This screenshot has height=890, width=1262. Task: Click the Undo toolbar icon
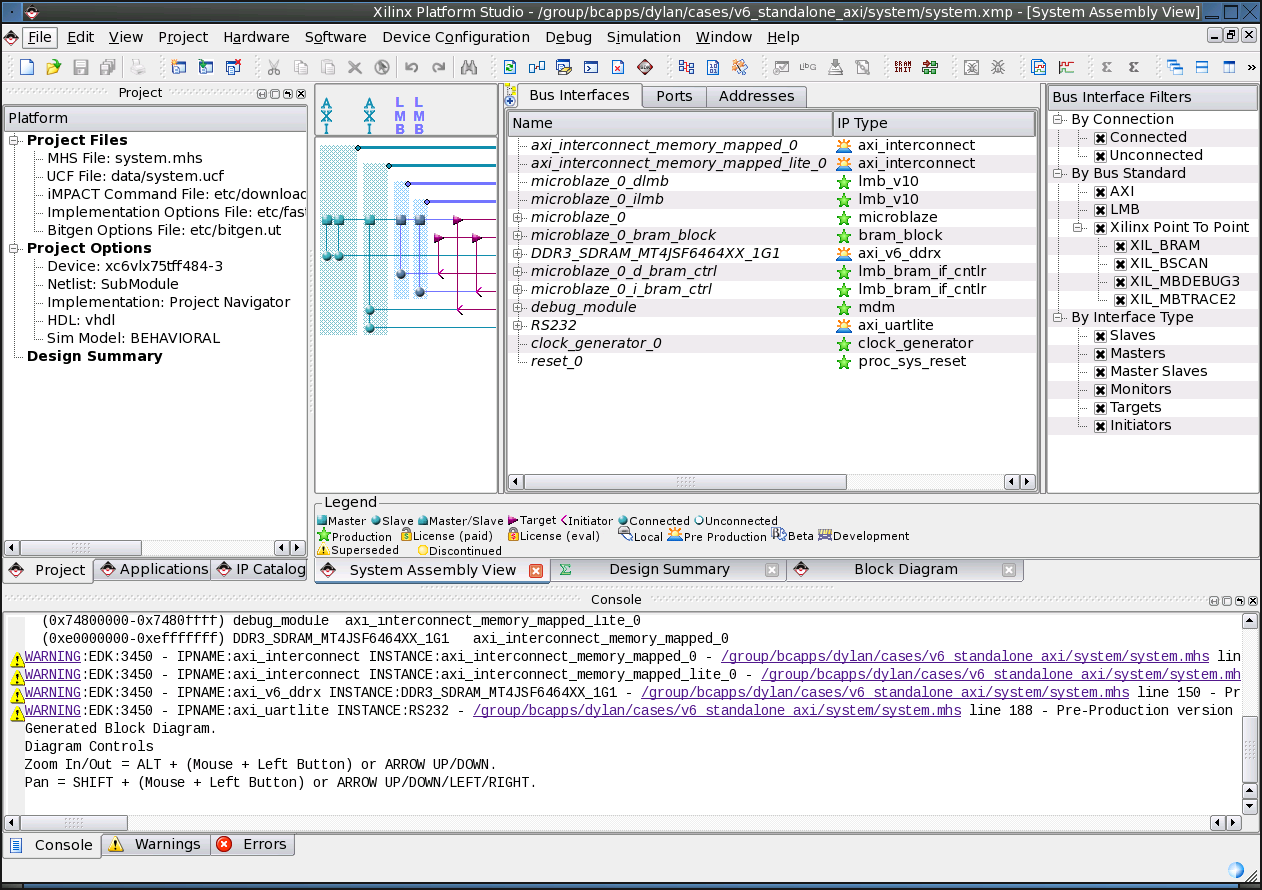coord(411,67)
